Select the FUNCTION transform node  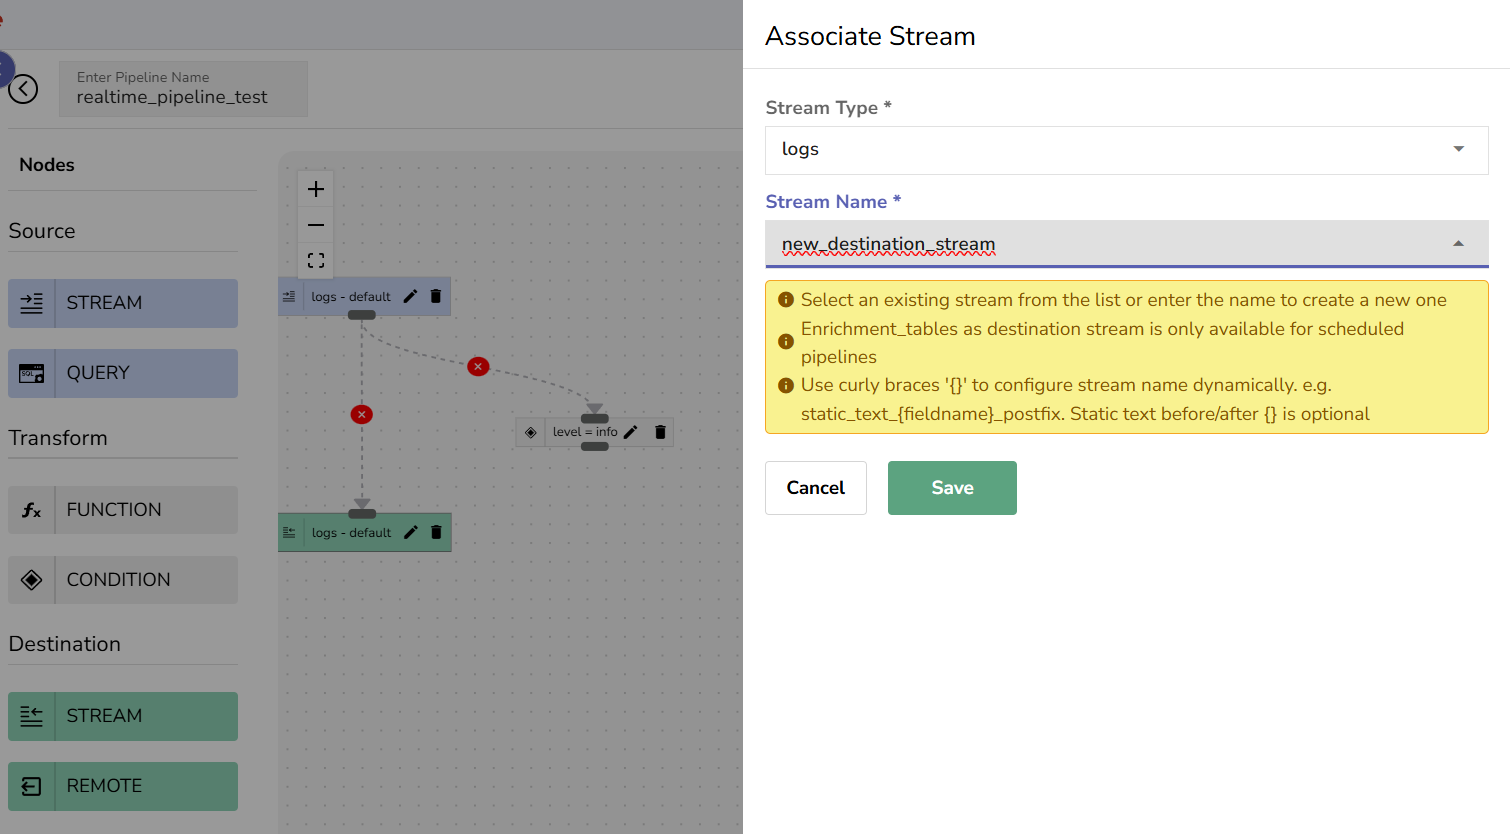123,510
